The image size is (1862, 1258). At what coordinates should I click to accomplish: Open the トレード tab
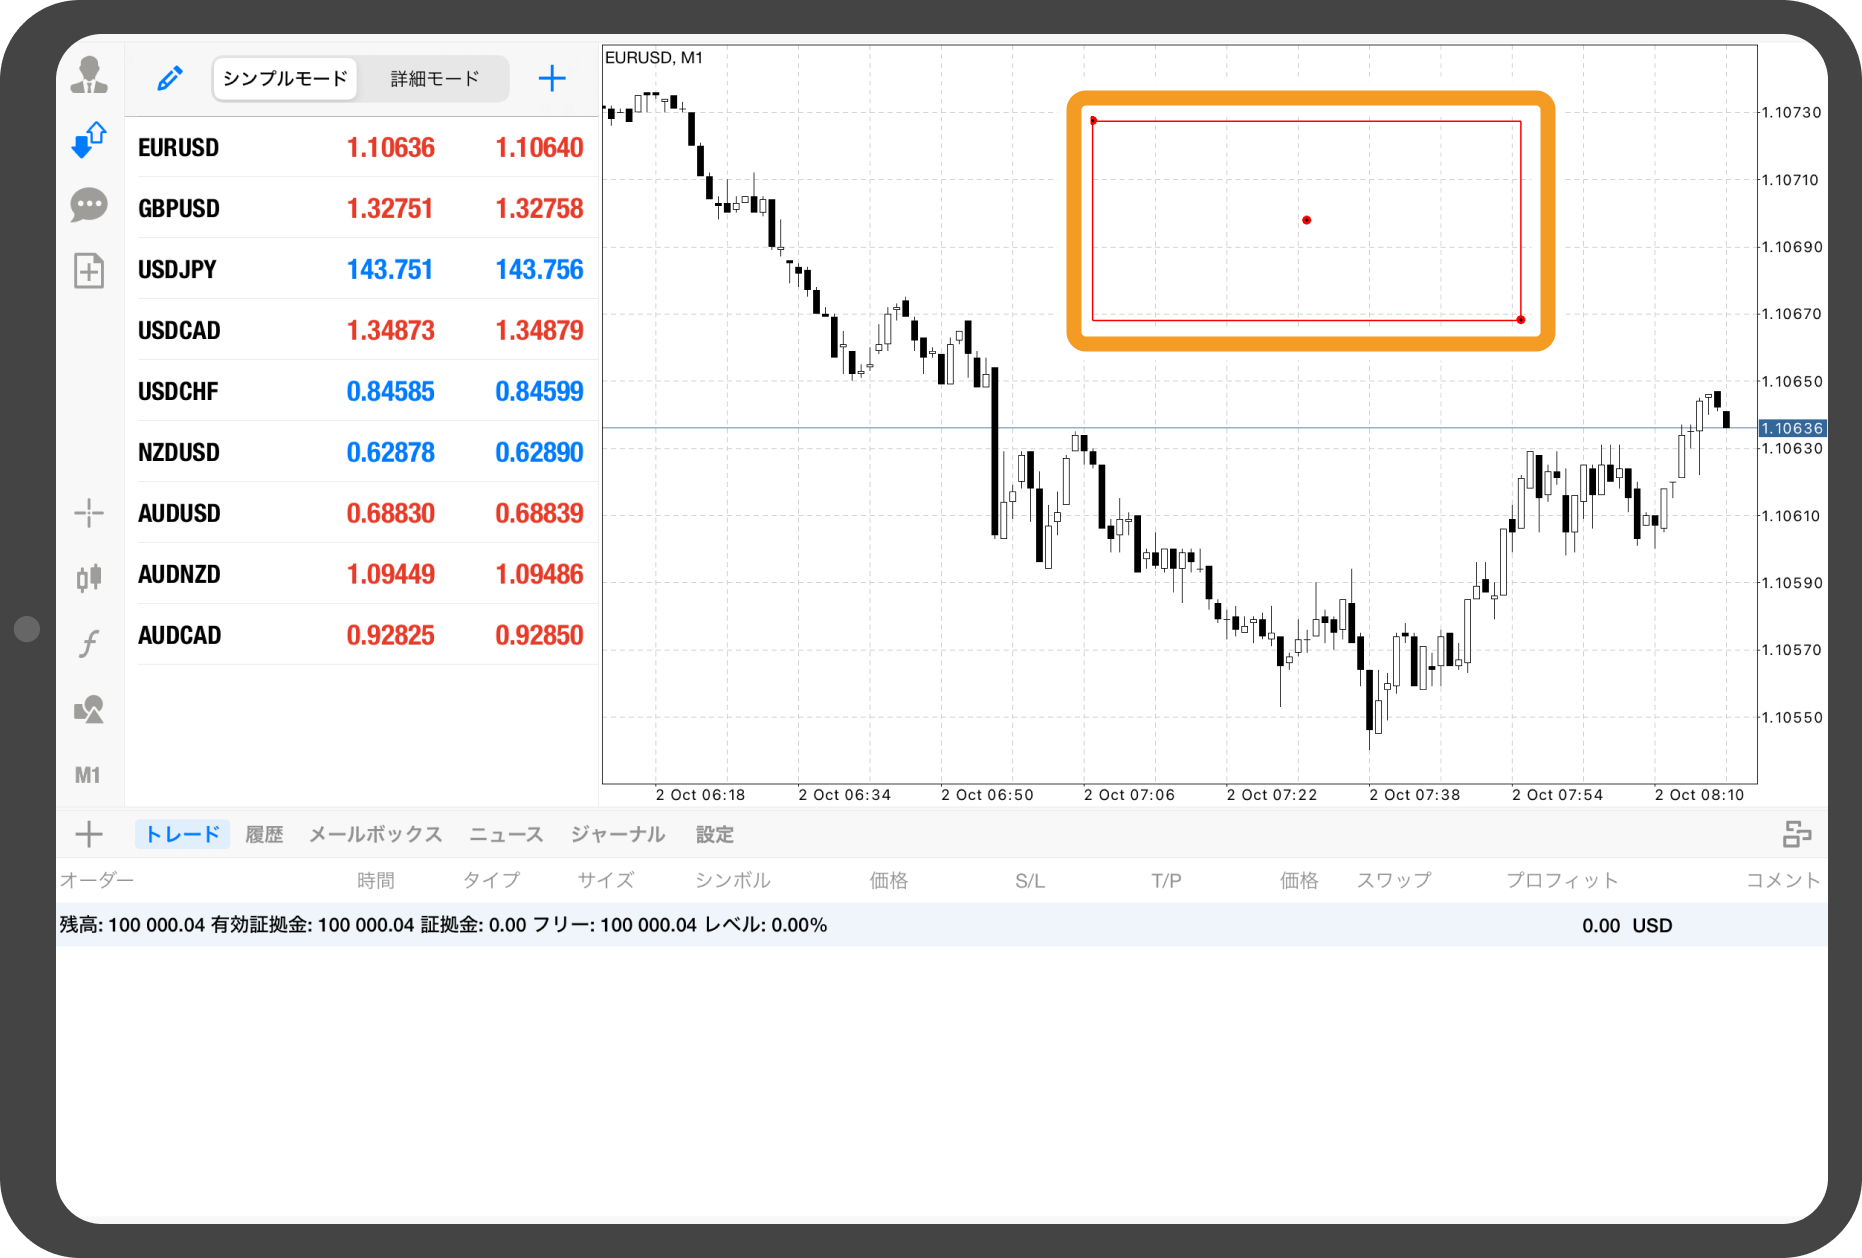[x=182, y=834]
